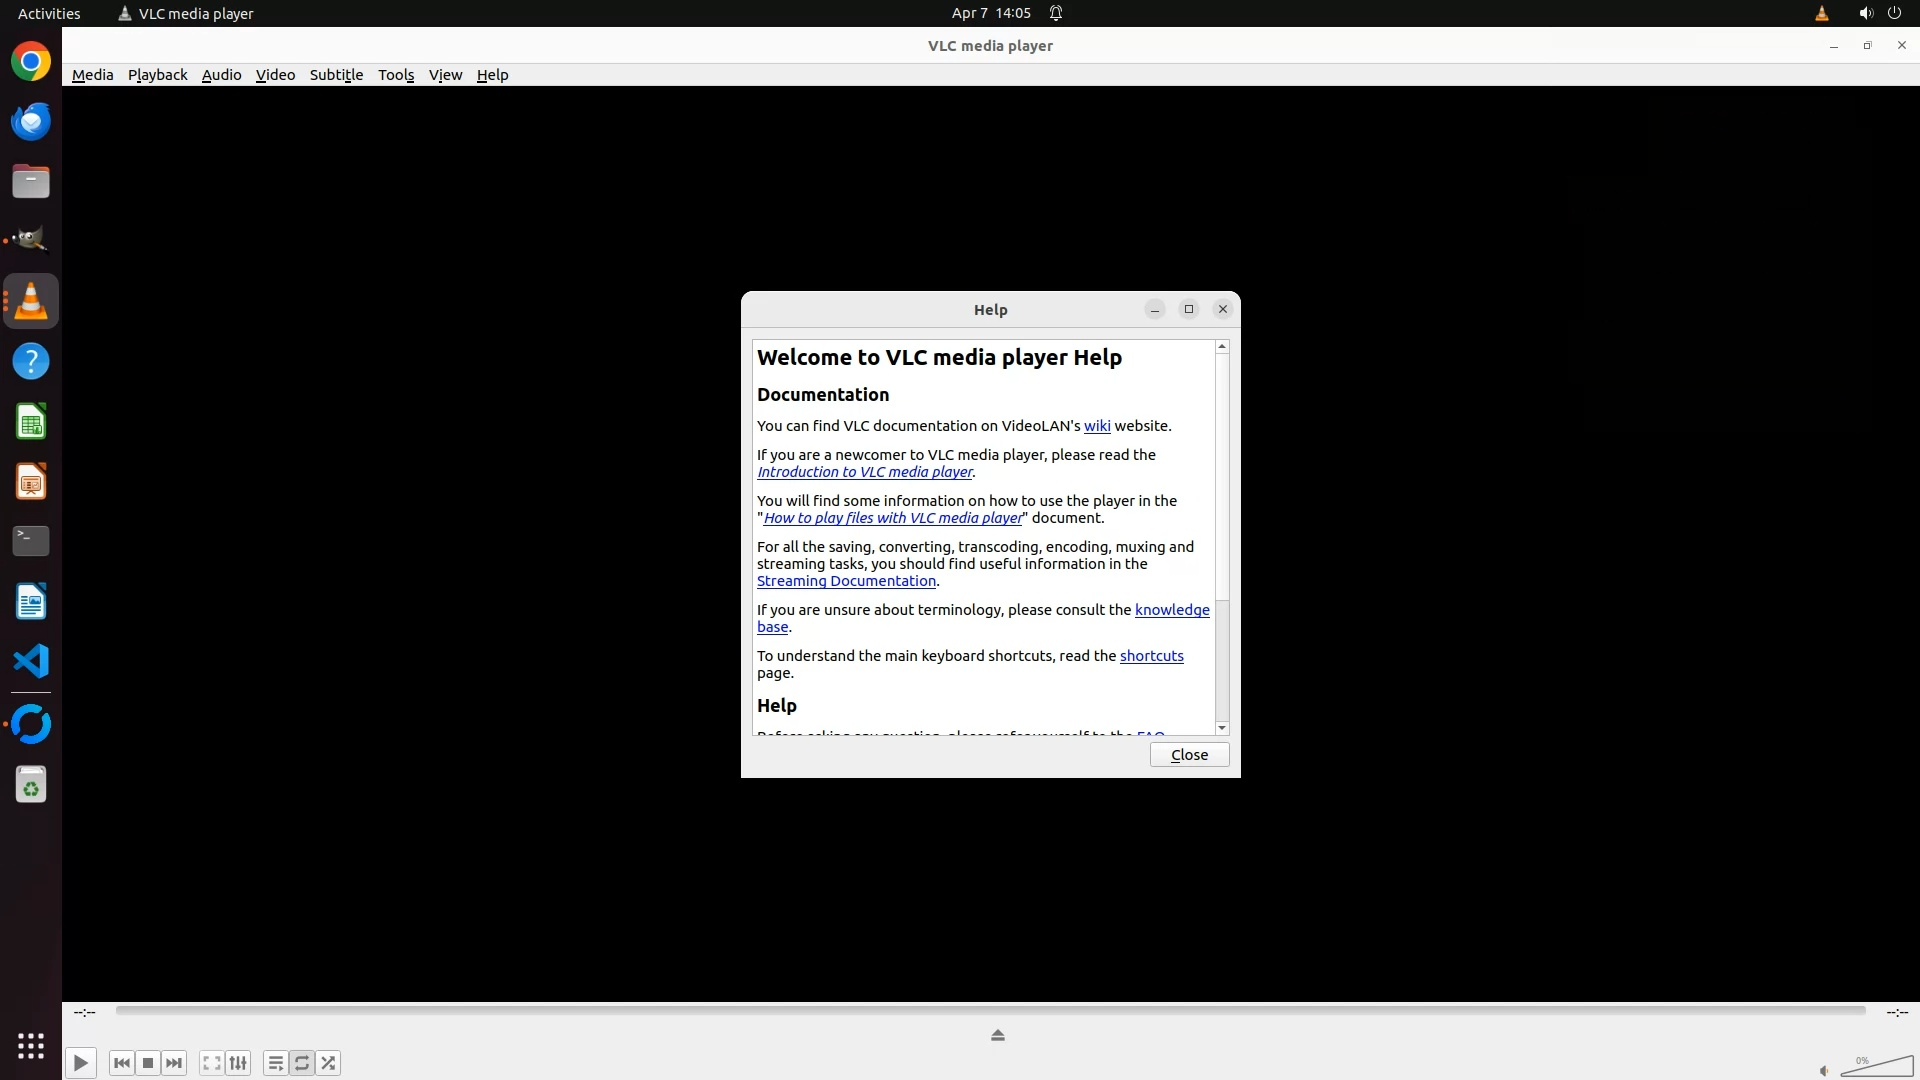Screen dimensions: 1920x1080
Task: Click the volume level slider
Action: [1877, 1067]
